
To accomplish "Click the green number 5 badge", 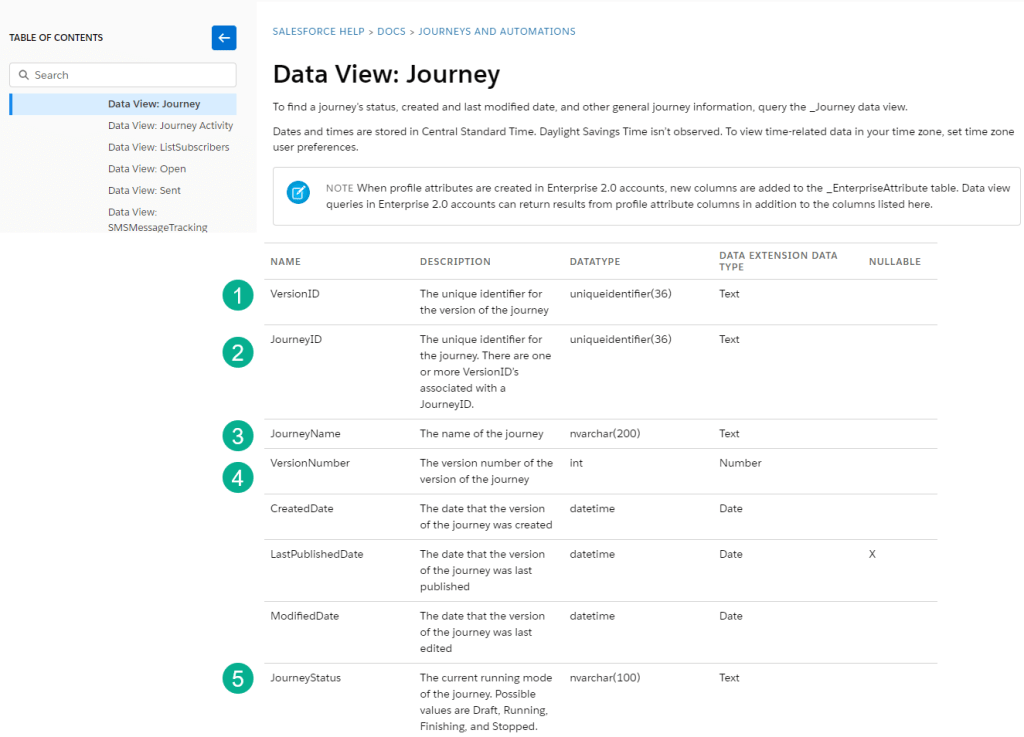I will pyautogui.click(x=238, y=679).
